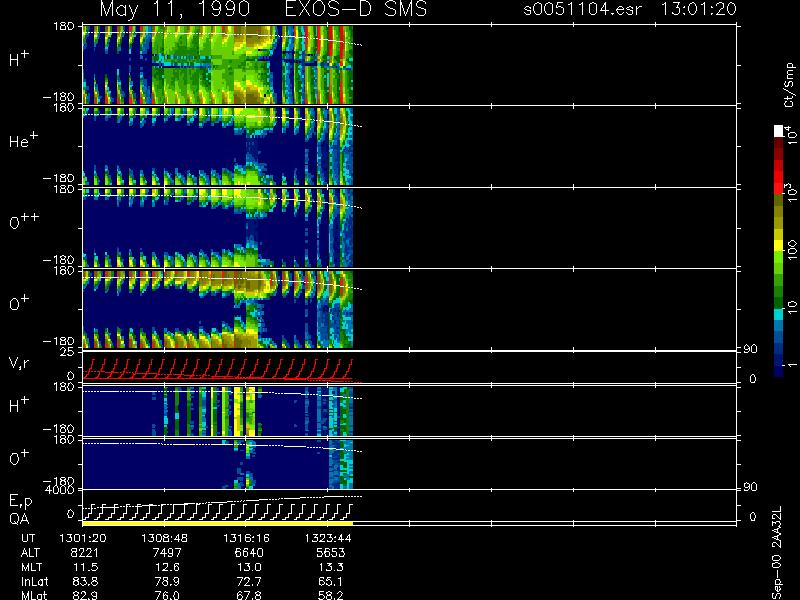Click the UT value "1308:48"
Screen dimensions: 800x600
point(164,538)
